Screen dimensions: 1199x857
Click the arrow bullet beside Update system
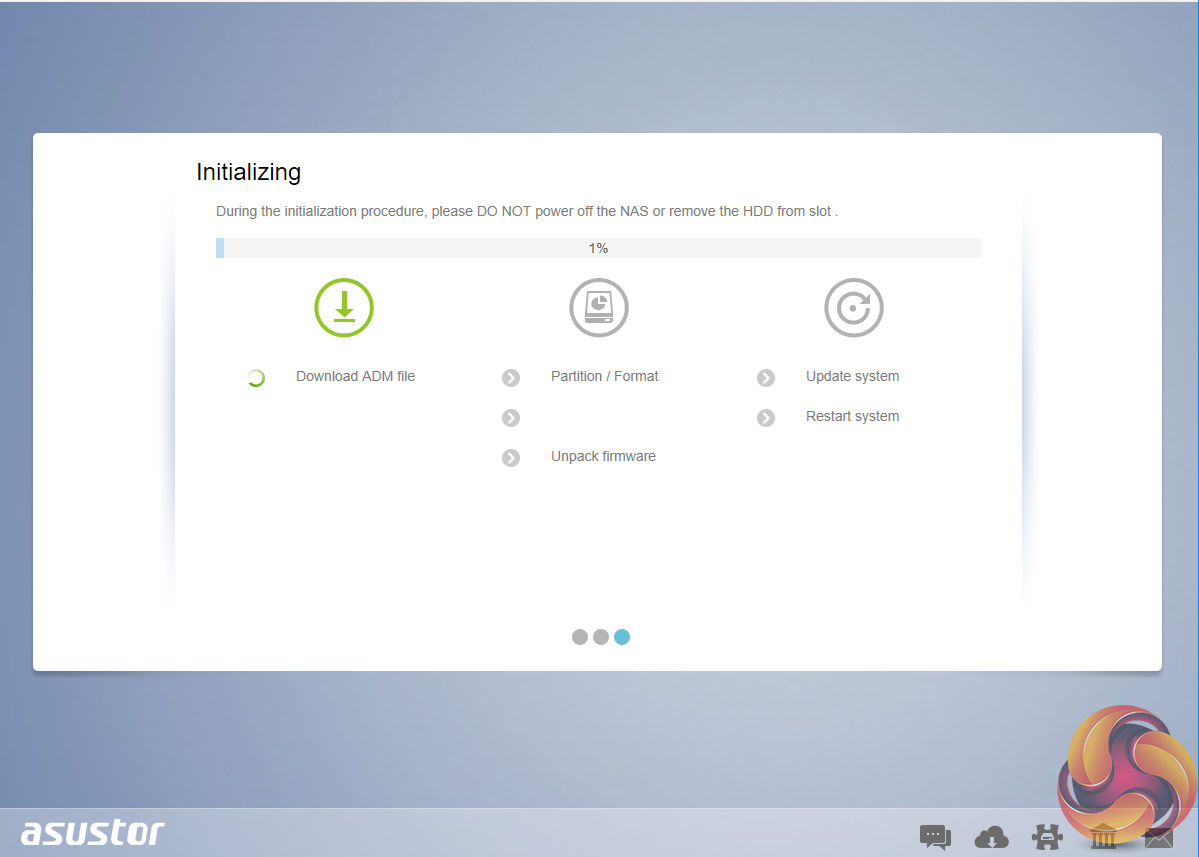(x=765, y=378)
